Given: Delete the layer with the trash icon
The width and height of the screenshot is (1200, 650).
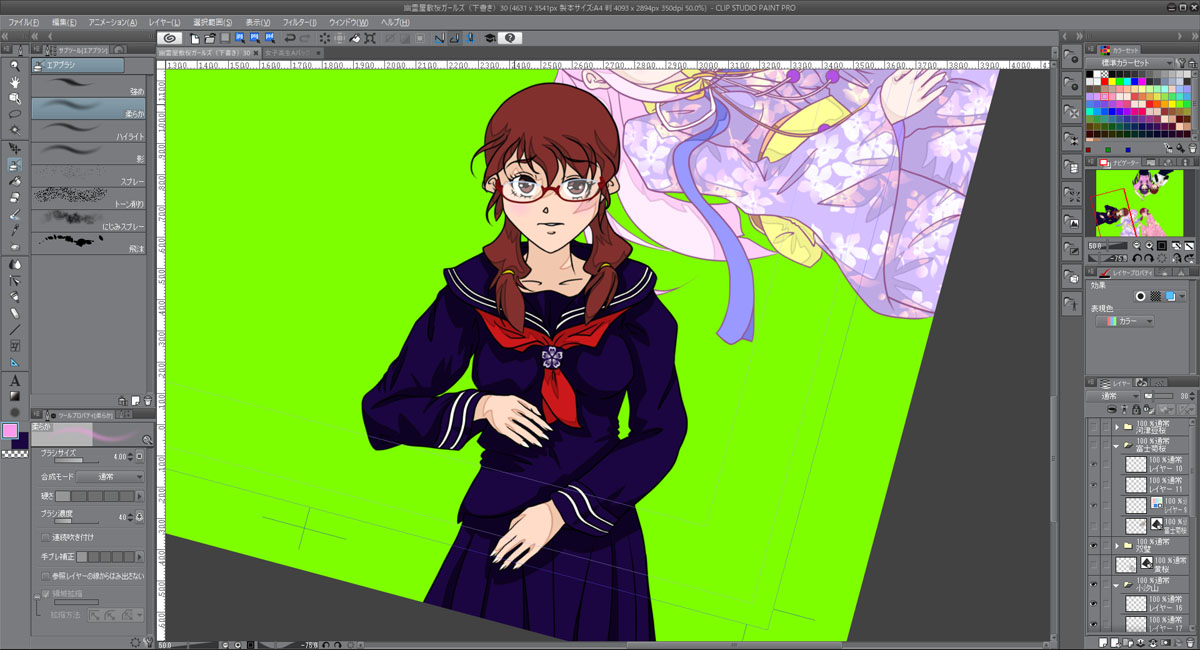Looking at the screenshot, I should pyautogui.click(x=1190, y=641).
